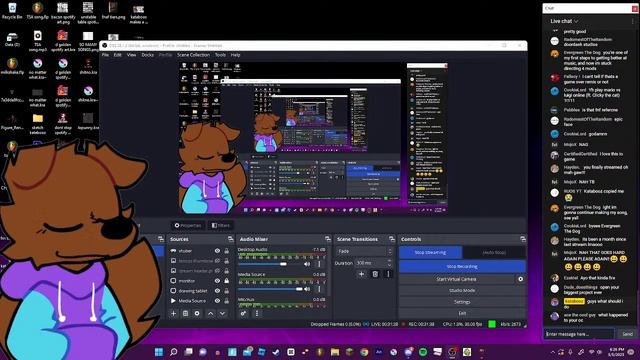Open Fade transition dropdown
The height and width of the screenshot is (360, 640).
coord(364,251)
